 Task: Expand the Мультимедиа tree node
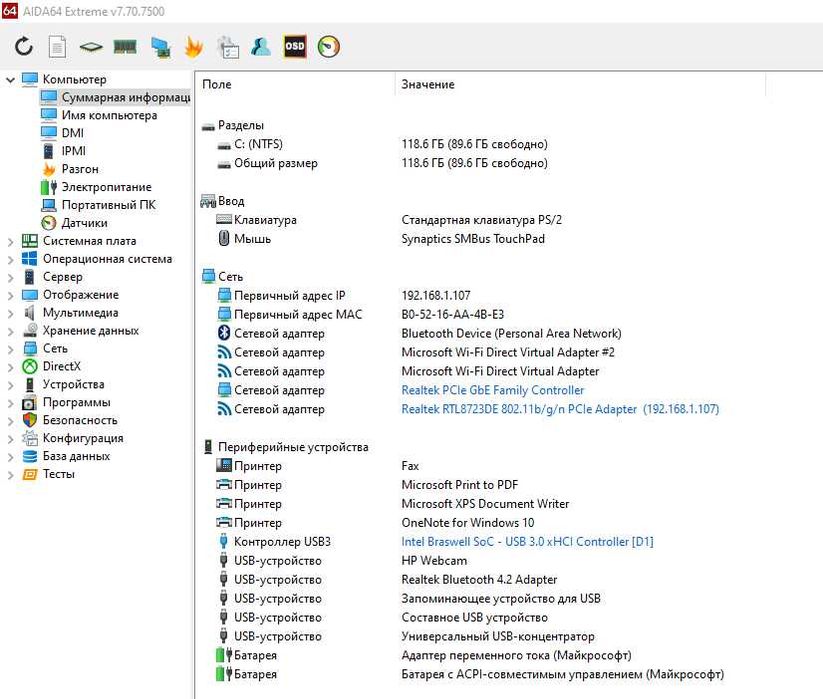[x=10, y=313]
